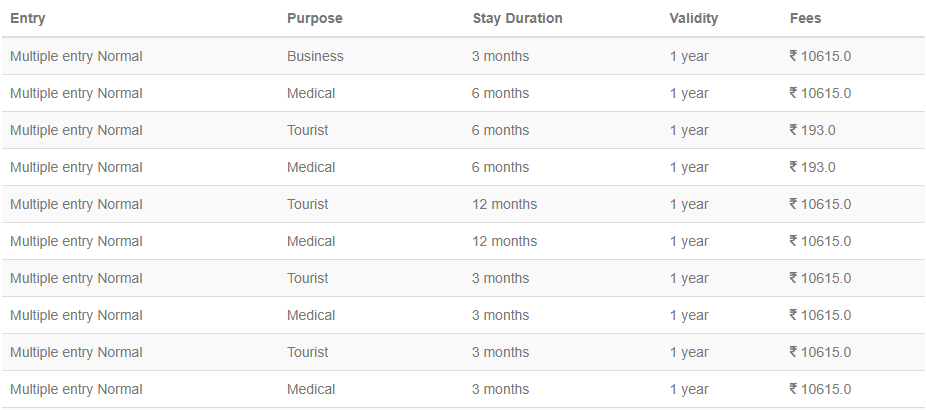Click the Purpose column header
This screenshot has width=926, height=410.
(x=314, y=18)
